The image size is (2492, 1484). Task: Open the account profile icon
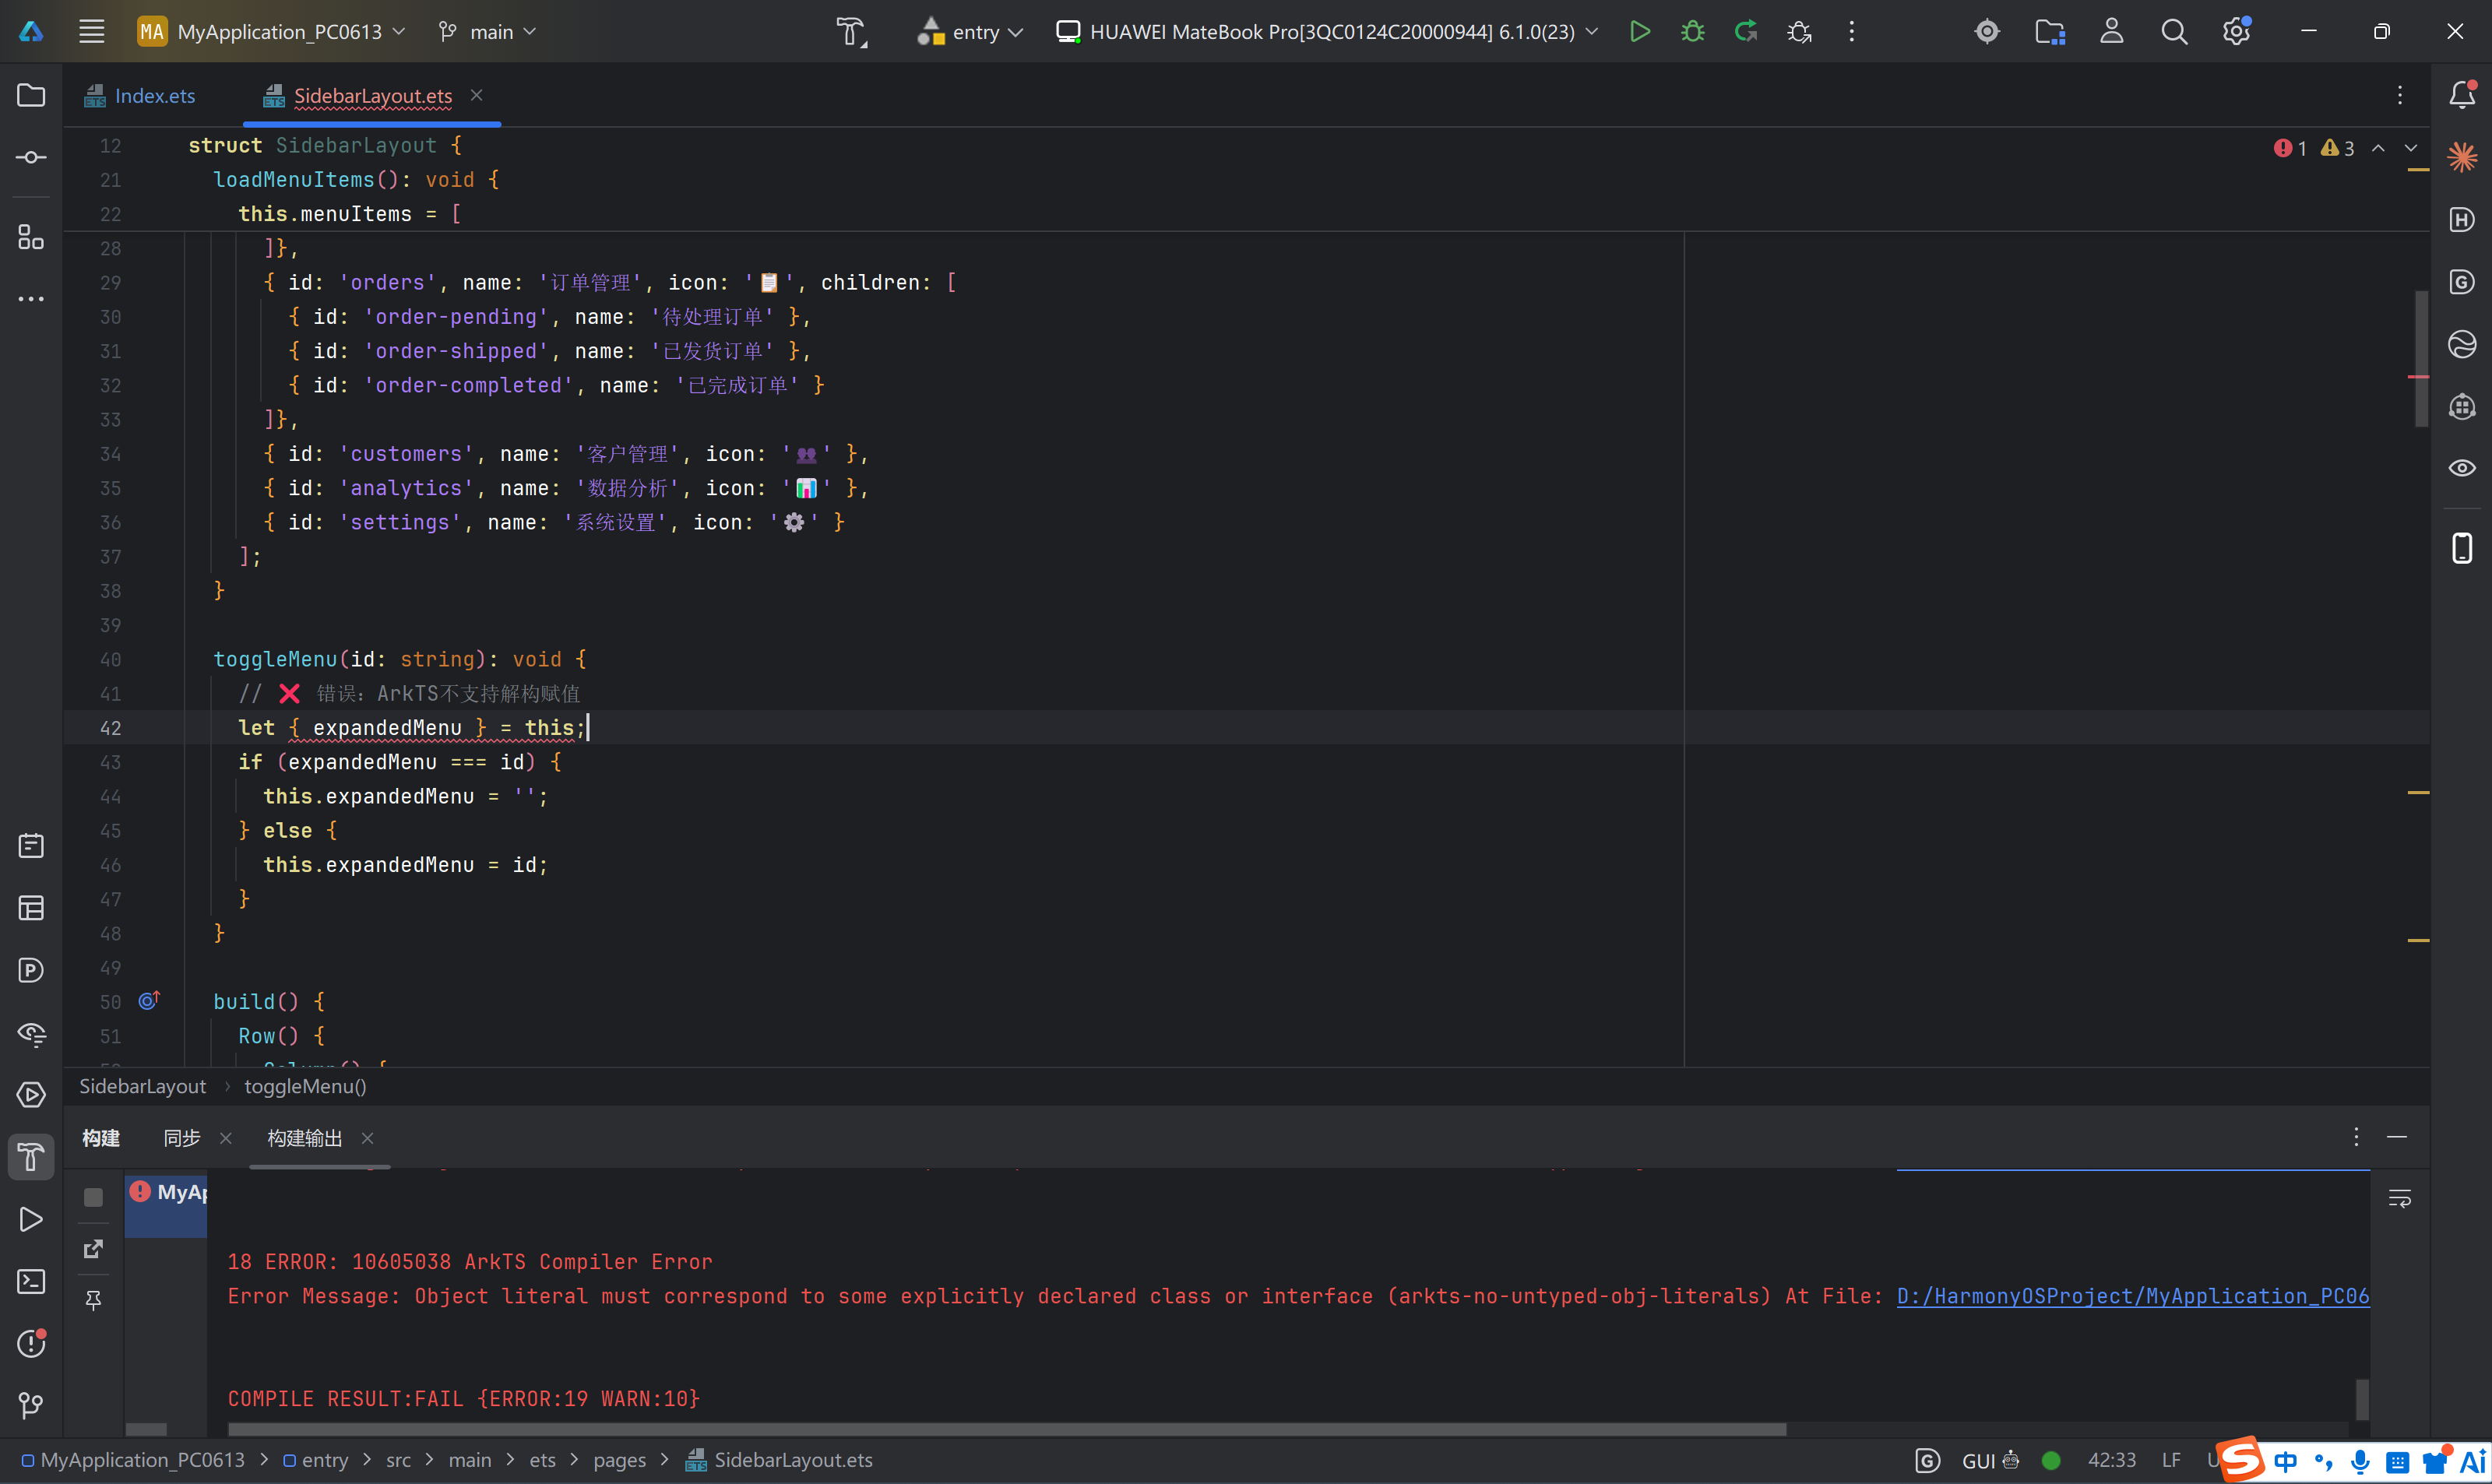pyautogui.click(x=2112, y=31)
